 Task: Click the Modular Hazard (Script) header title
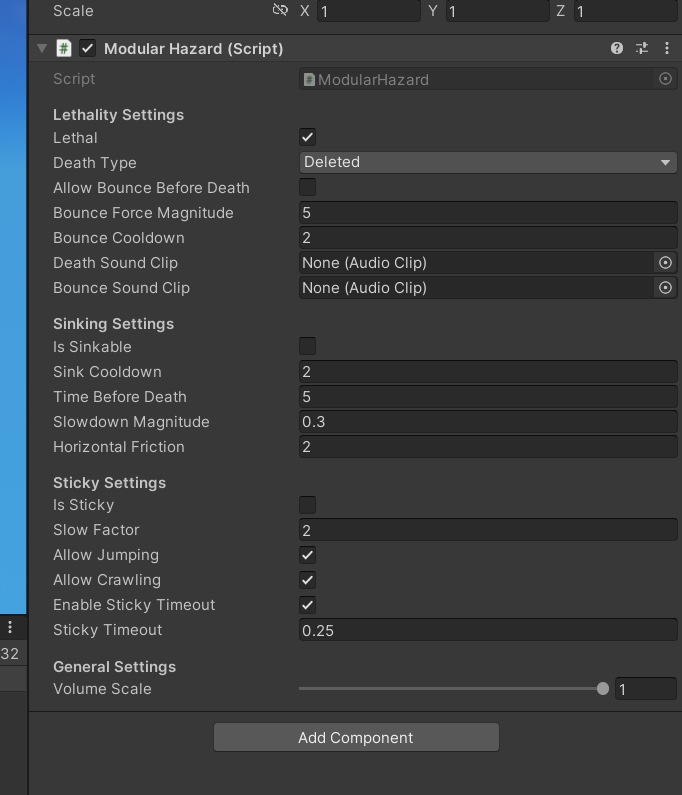click(193, 49)
